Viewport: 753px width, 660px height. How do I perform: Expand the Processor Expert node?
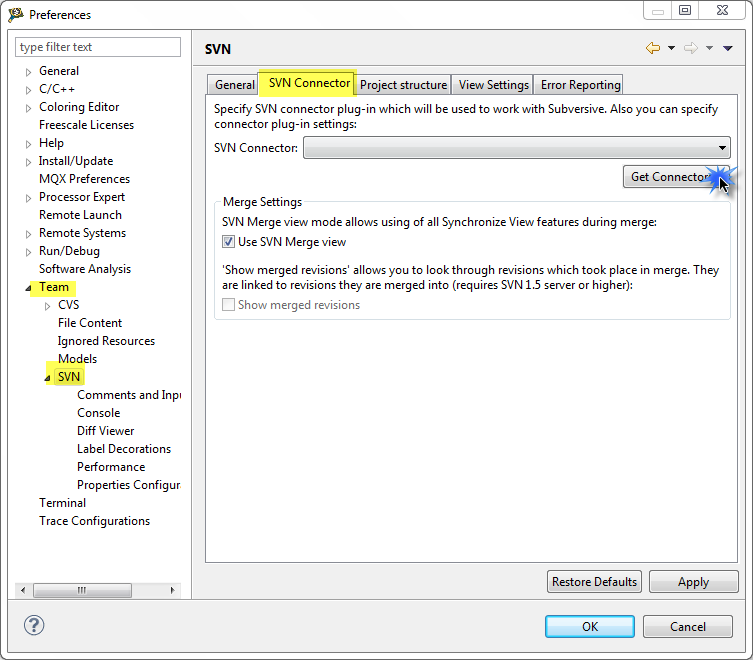[28, 198]
